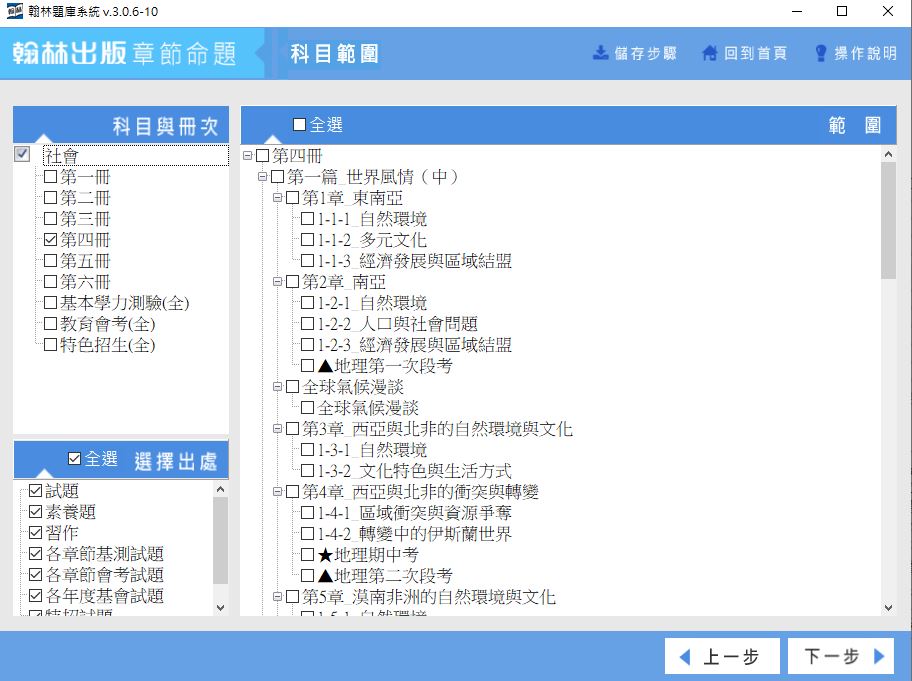Click right arrow icon of 下一步
The width and height of the screenshot is (912, 681).
click(879, 656)
